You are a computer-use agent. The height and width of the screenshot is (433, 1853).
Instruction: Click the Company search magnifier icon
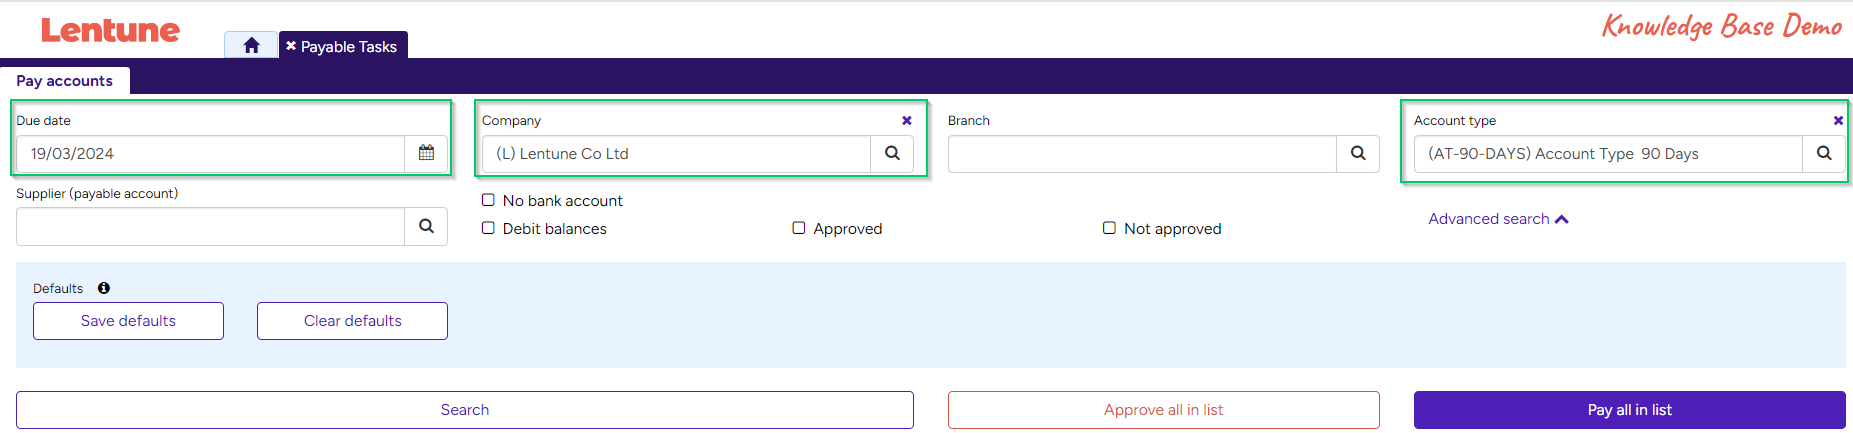892,154
